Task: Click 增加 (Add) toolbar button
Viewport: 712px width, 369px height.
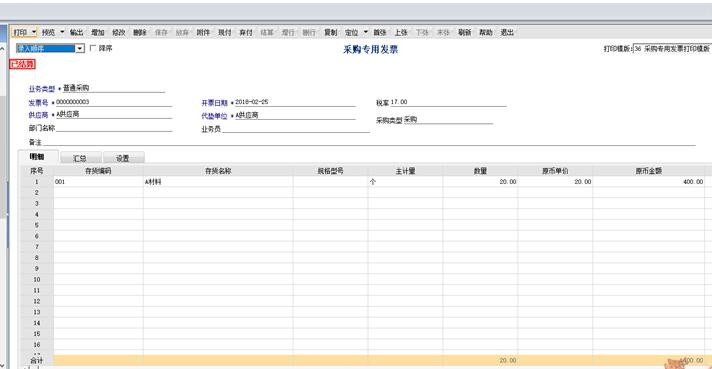Action: (x=98, y=32)
